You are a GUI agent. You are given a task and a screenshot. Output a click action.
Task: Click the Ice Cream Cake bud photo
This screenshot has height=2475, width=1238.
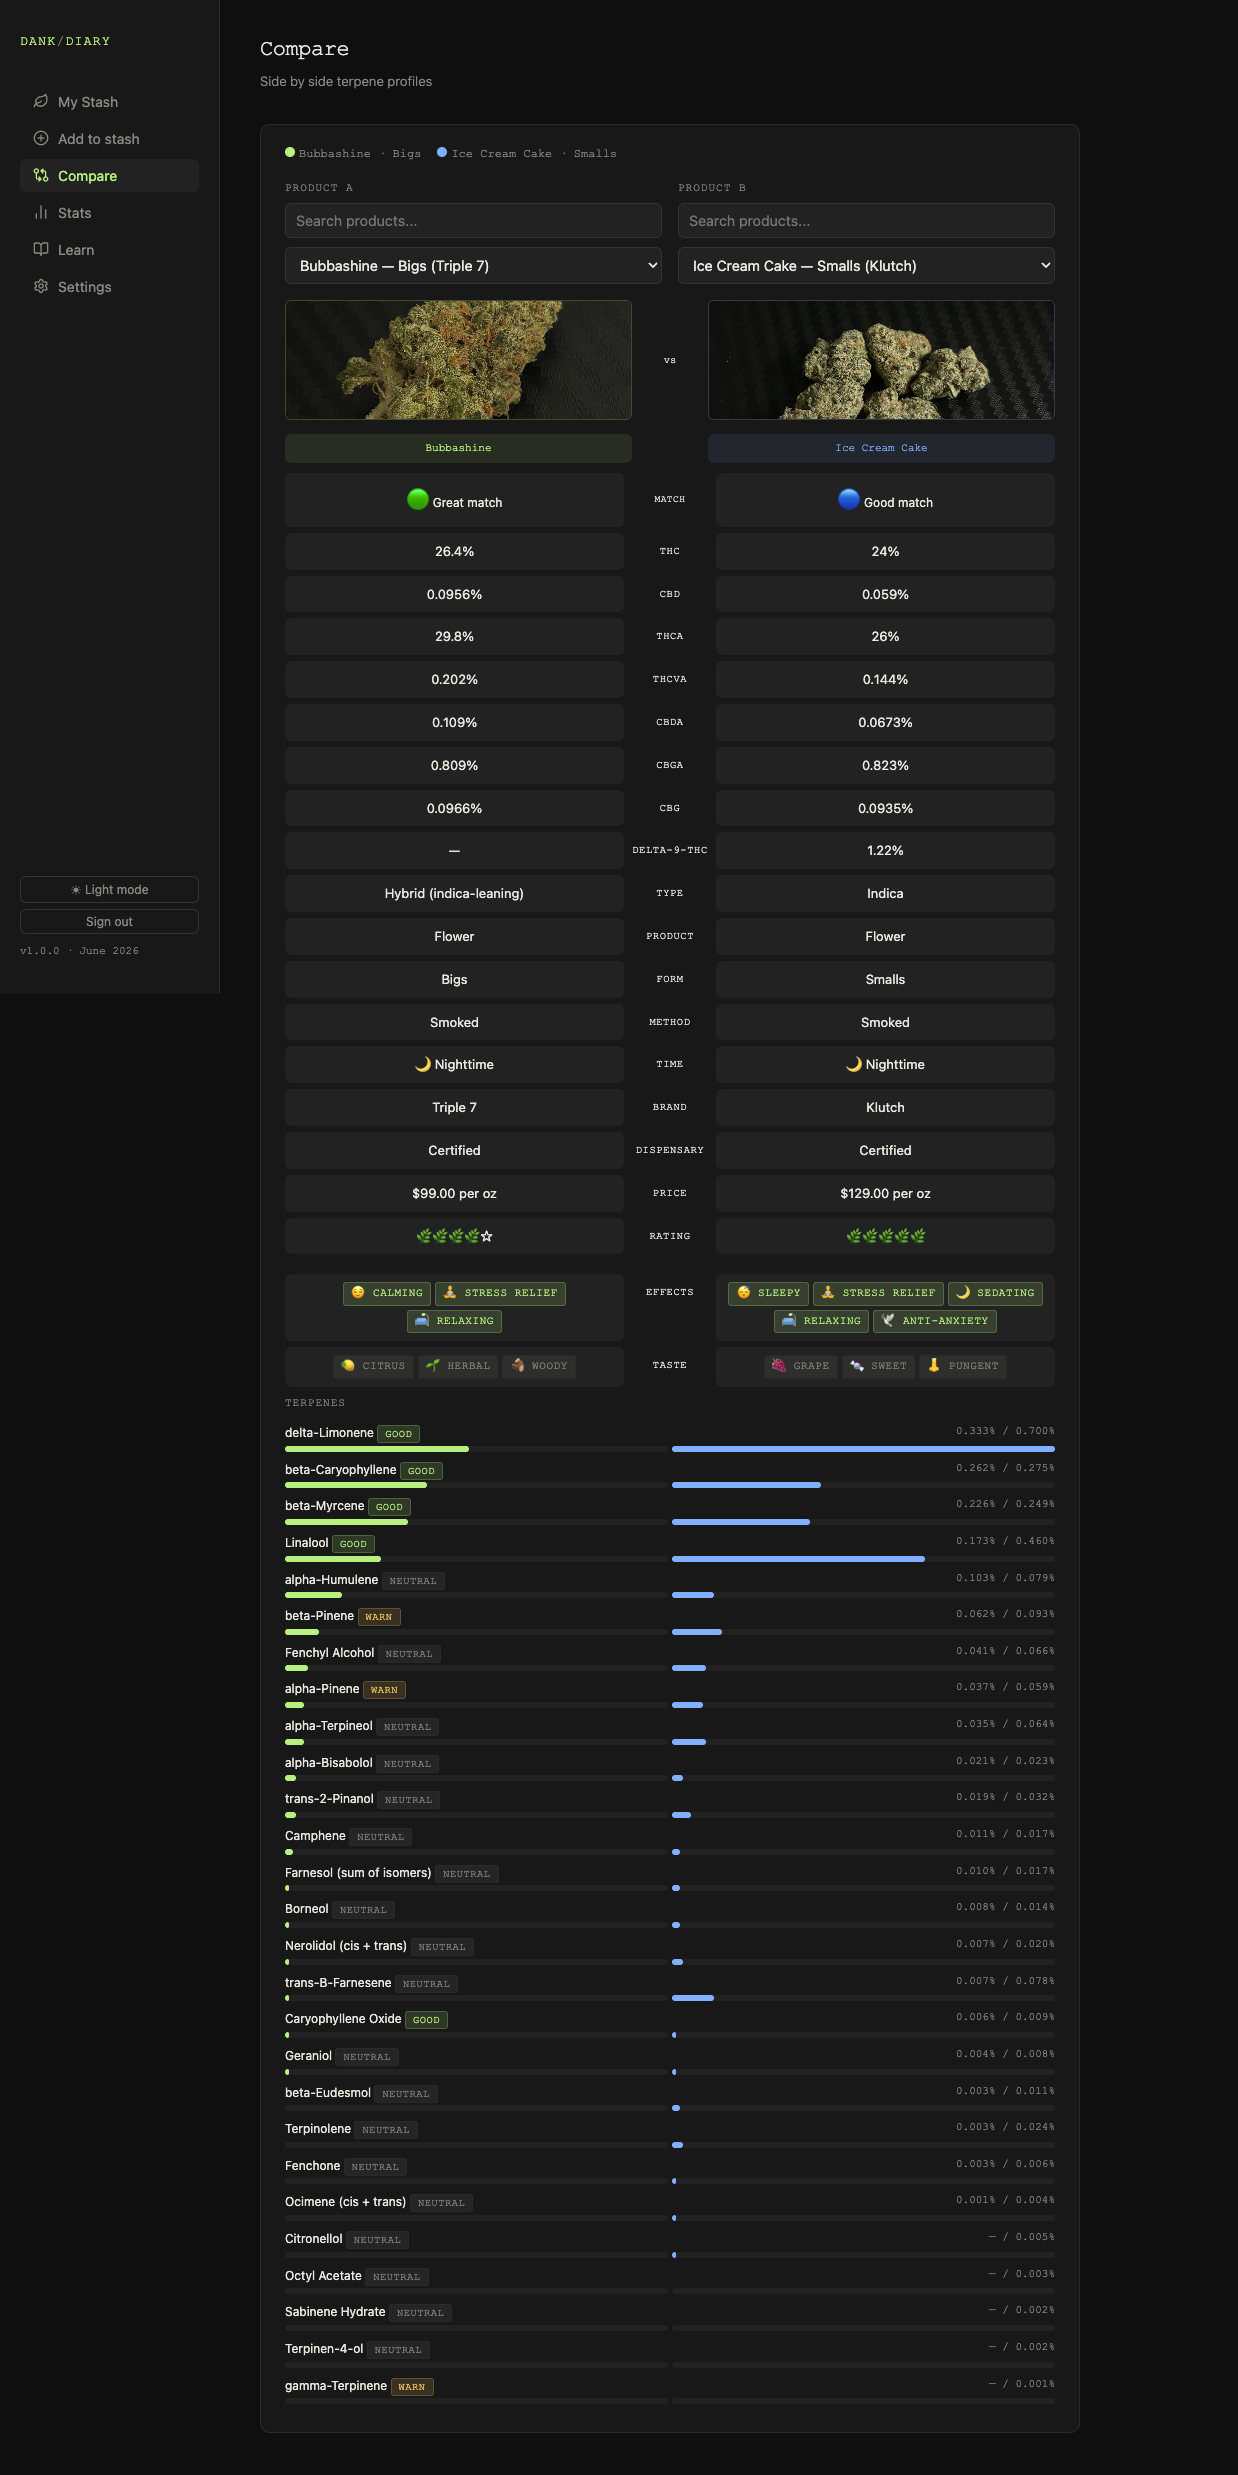point(881,360)
